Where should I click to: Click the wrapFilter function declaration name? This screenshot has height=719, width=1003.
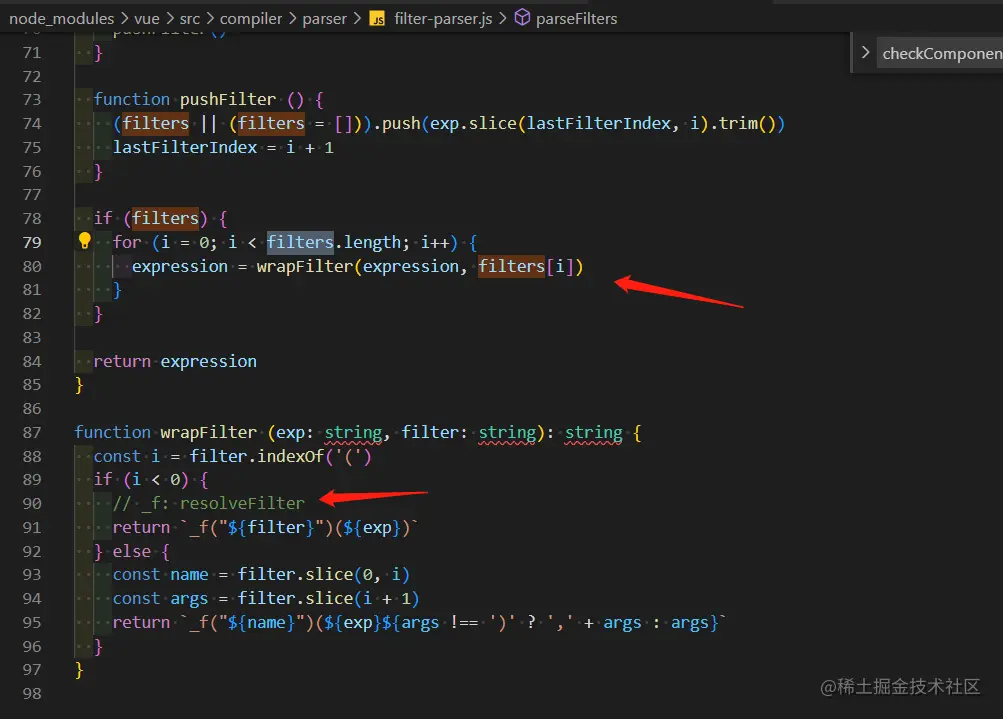pyautogui.click(x=209, y=432)
